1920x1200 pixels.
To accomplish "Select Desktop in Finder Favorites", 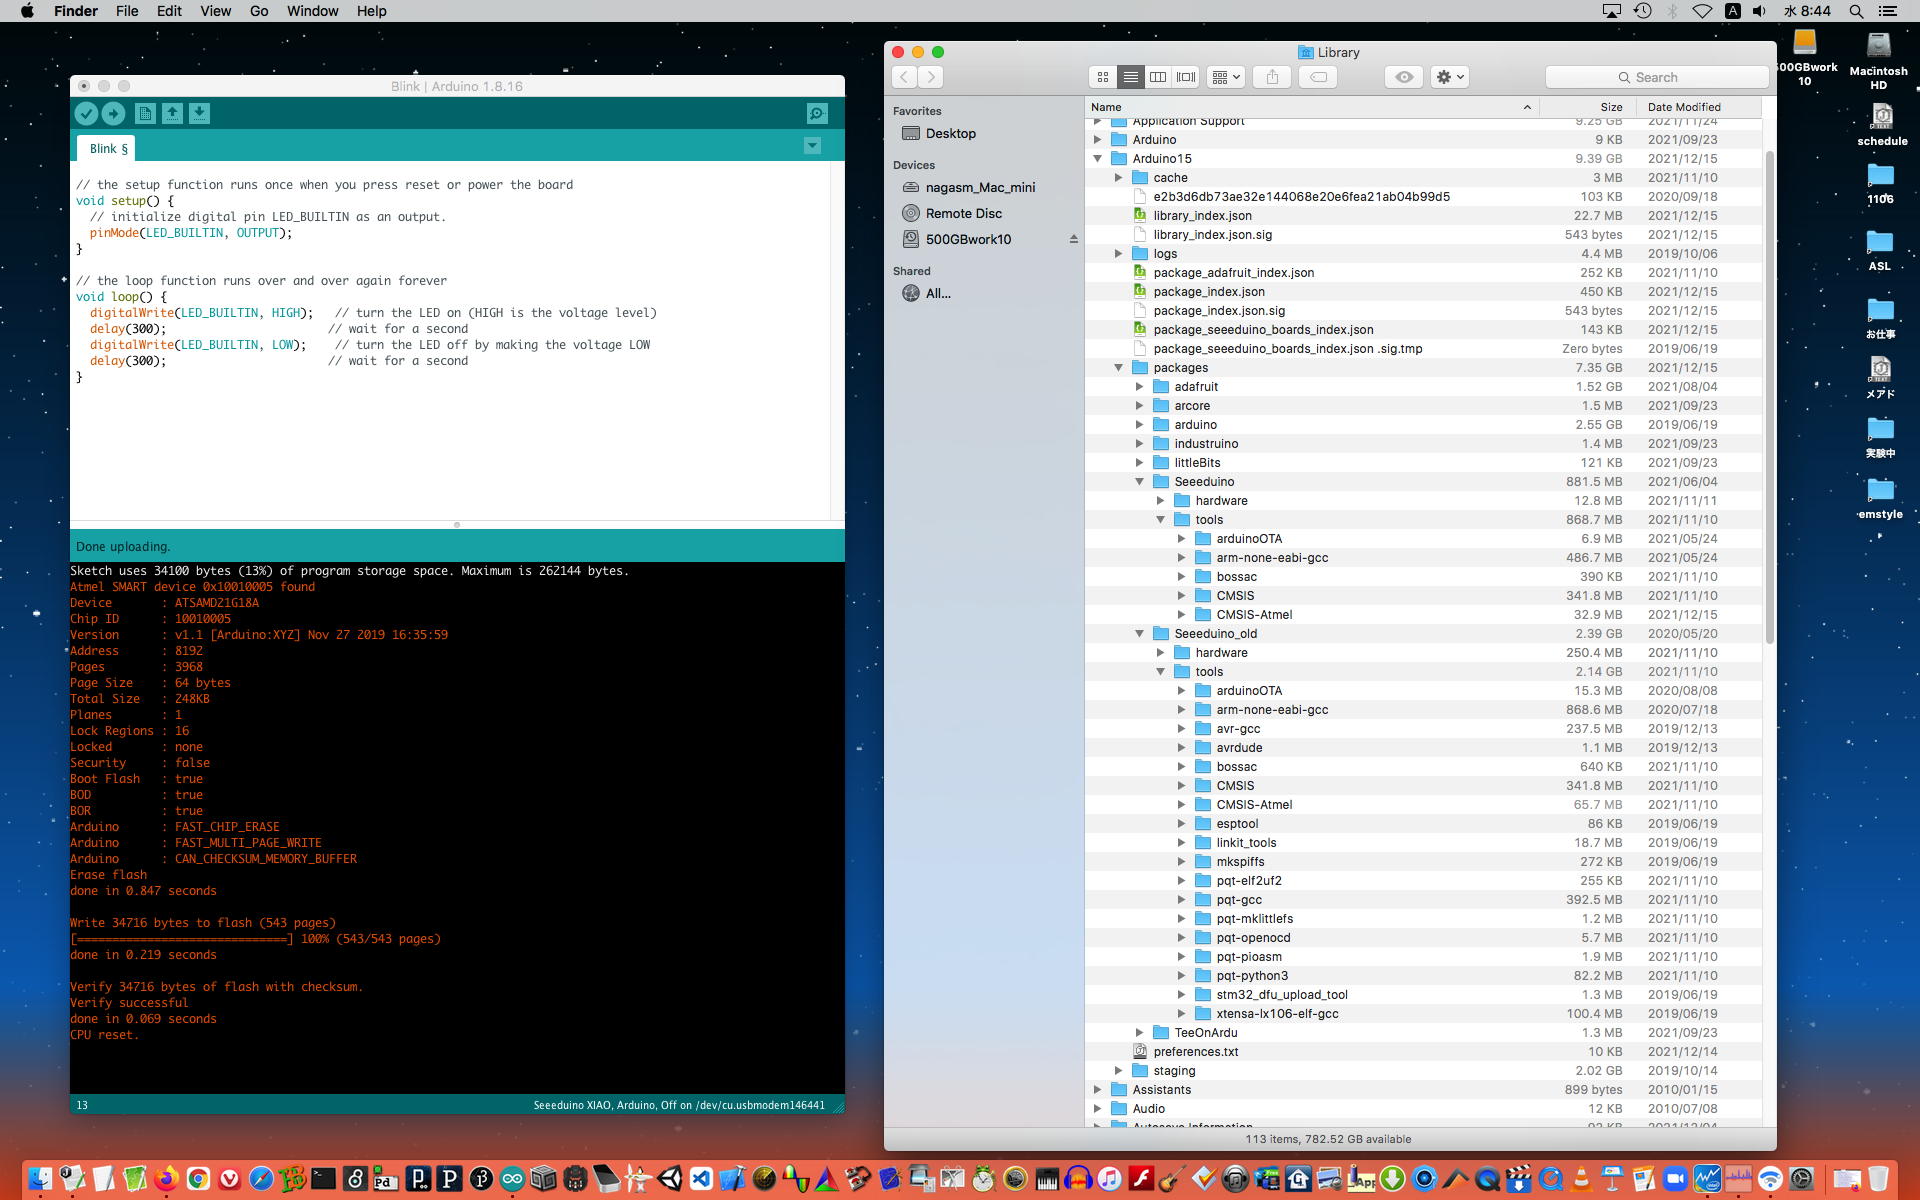I will 950,133.
